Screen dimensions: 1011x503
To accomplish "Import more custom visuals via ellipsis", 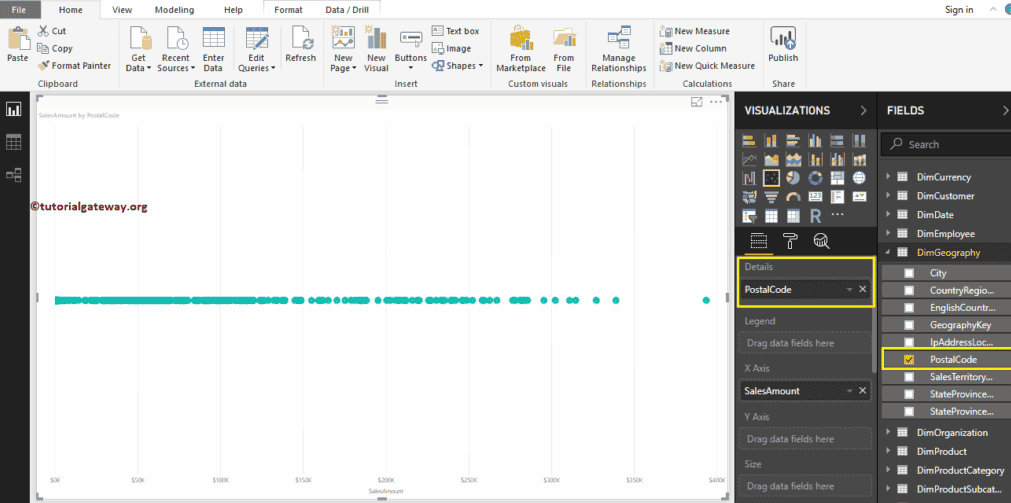I will [x=838, y=214].
